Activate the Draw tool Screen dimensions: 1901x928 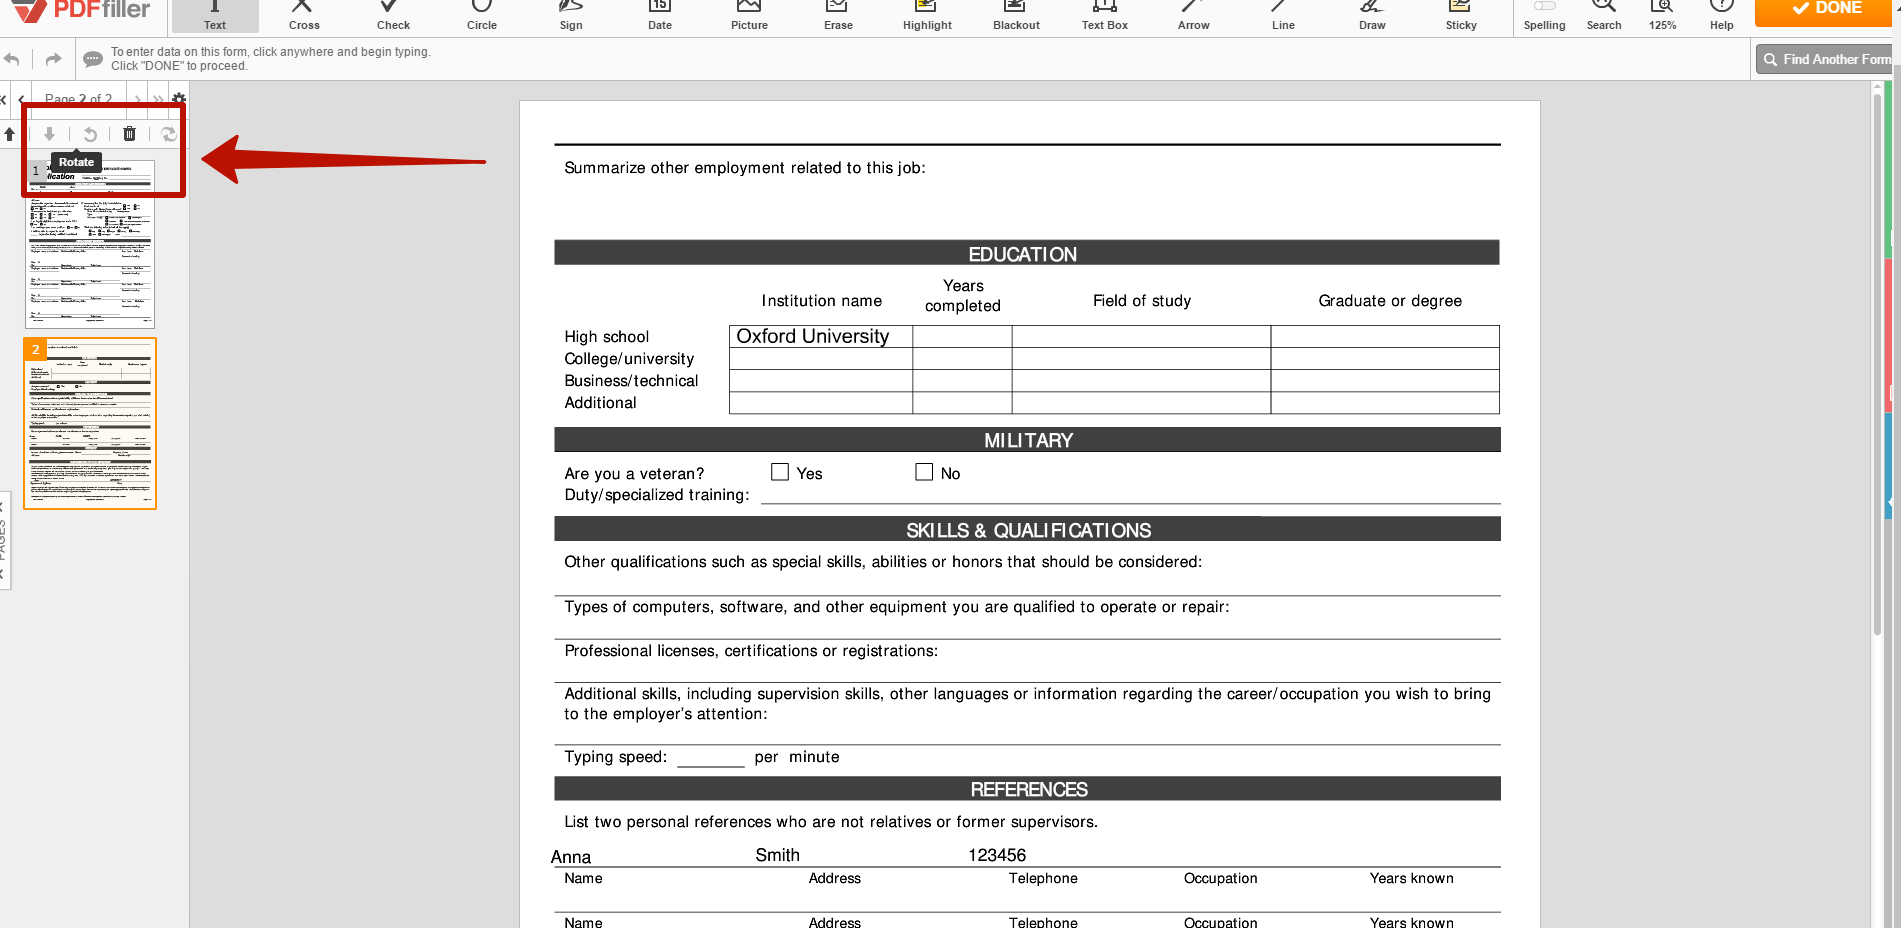pyautogui.click(x=1372, y=16)
